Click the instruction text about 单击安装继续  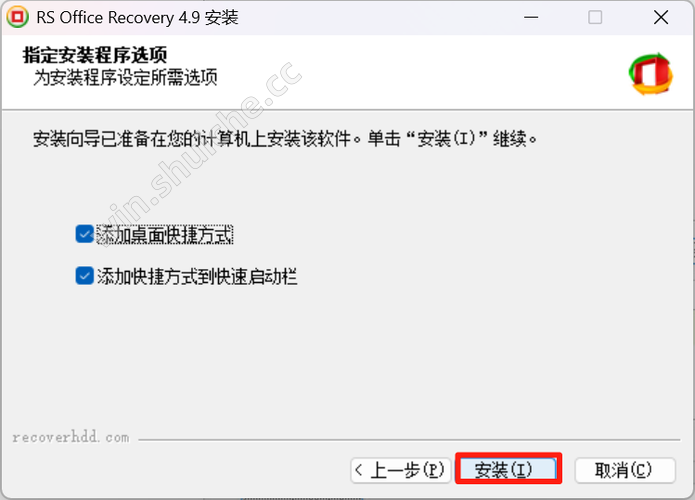[x=285, y=139]
